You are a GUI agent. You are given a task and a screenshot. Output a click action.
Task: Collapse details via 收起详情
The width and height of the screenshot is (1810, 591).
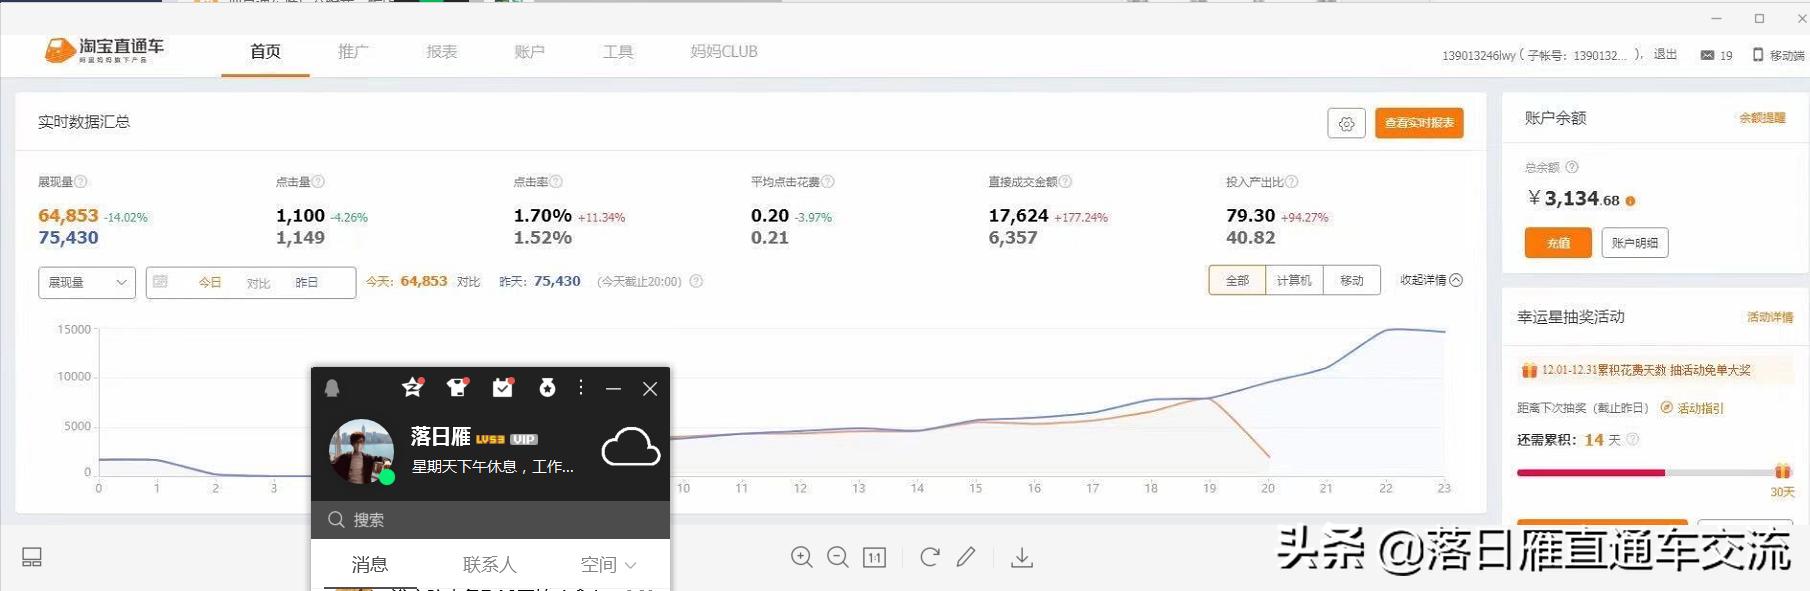1431,280
